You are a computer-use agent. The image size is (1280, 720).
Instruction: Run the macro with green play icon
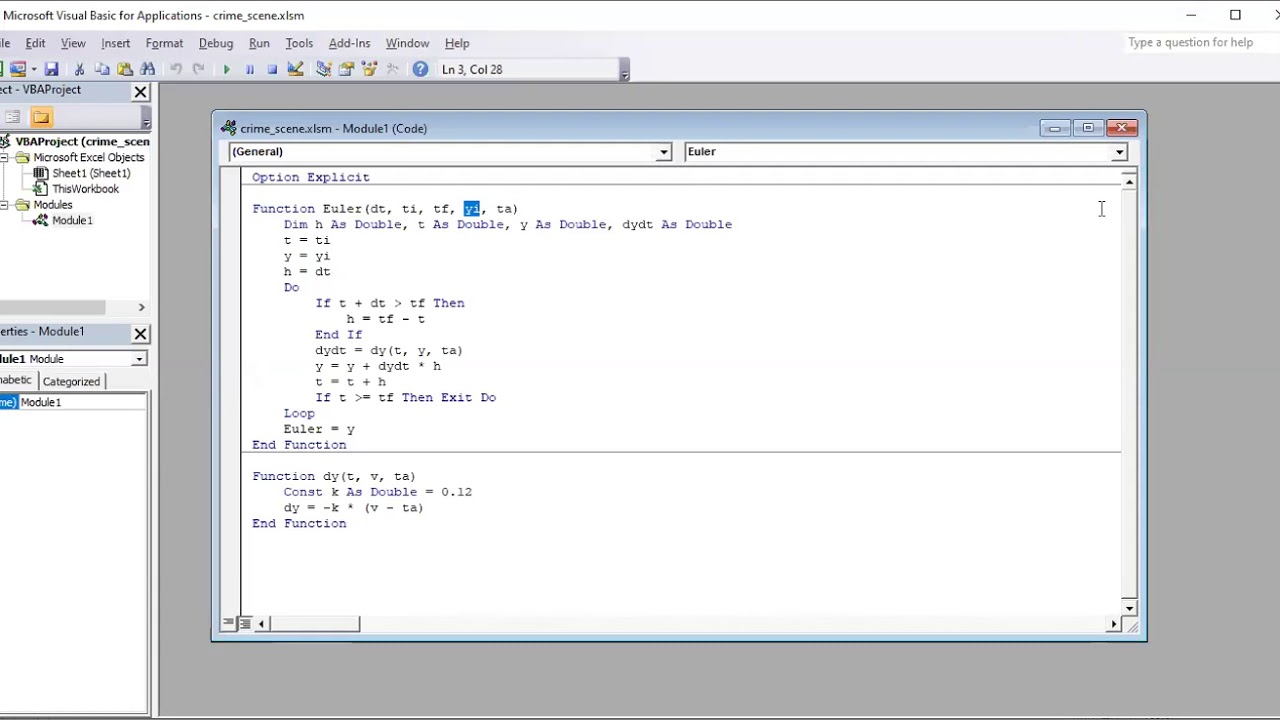pyautogui.click(x=227, y=69)
